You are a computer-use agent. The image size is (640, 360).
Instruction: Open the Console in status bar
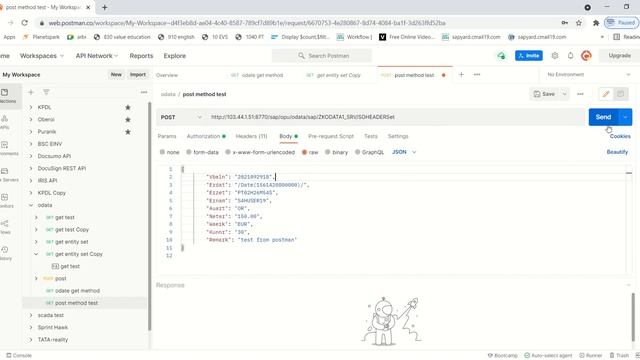pyautogui.click(x=19, y=356)
